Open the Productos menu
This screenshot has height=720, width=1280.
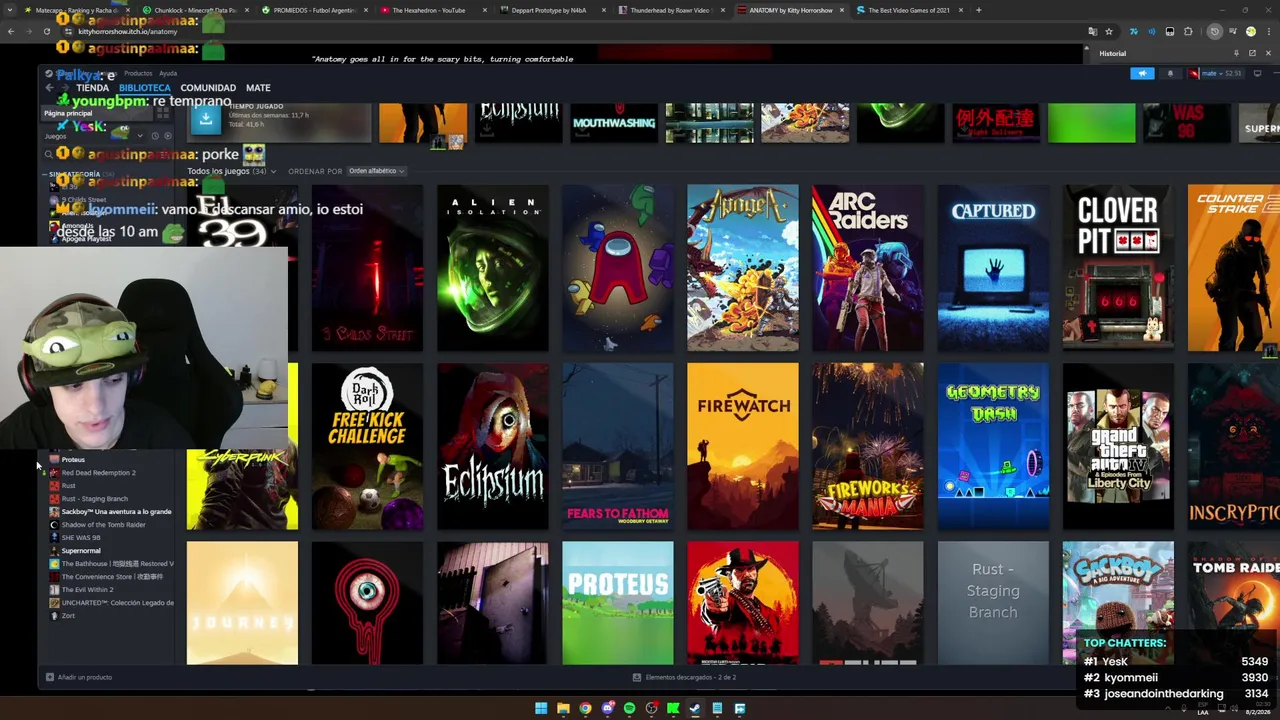[138, 73]
